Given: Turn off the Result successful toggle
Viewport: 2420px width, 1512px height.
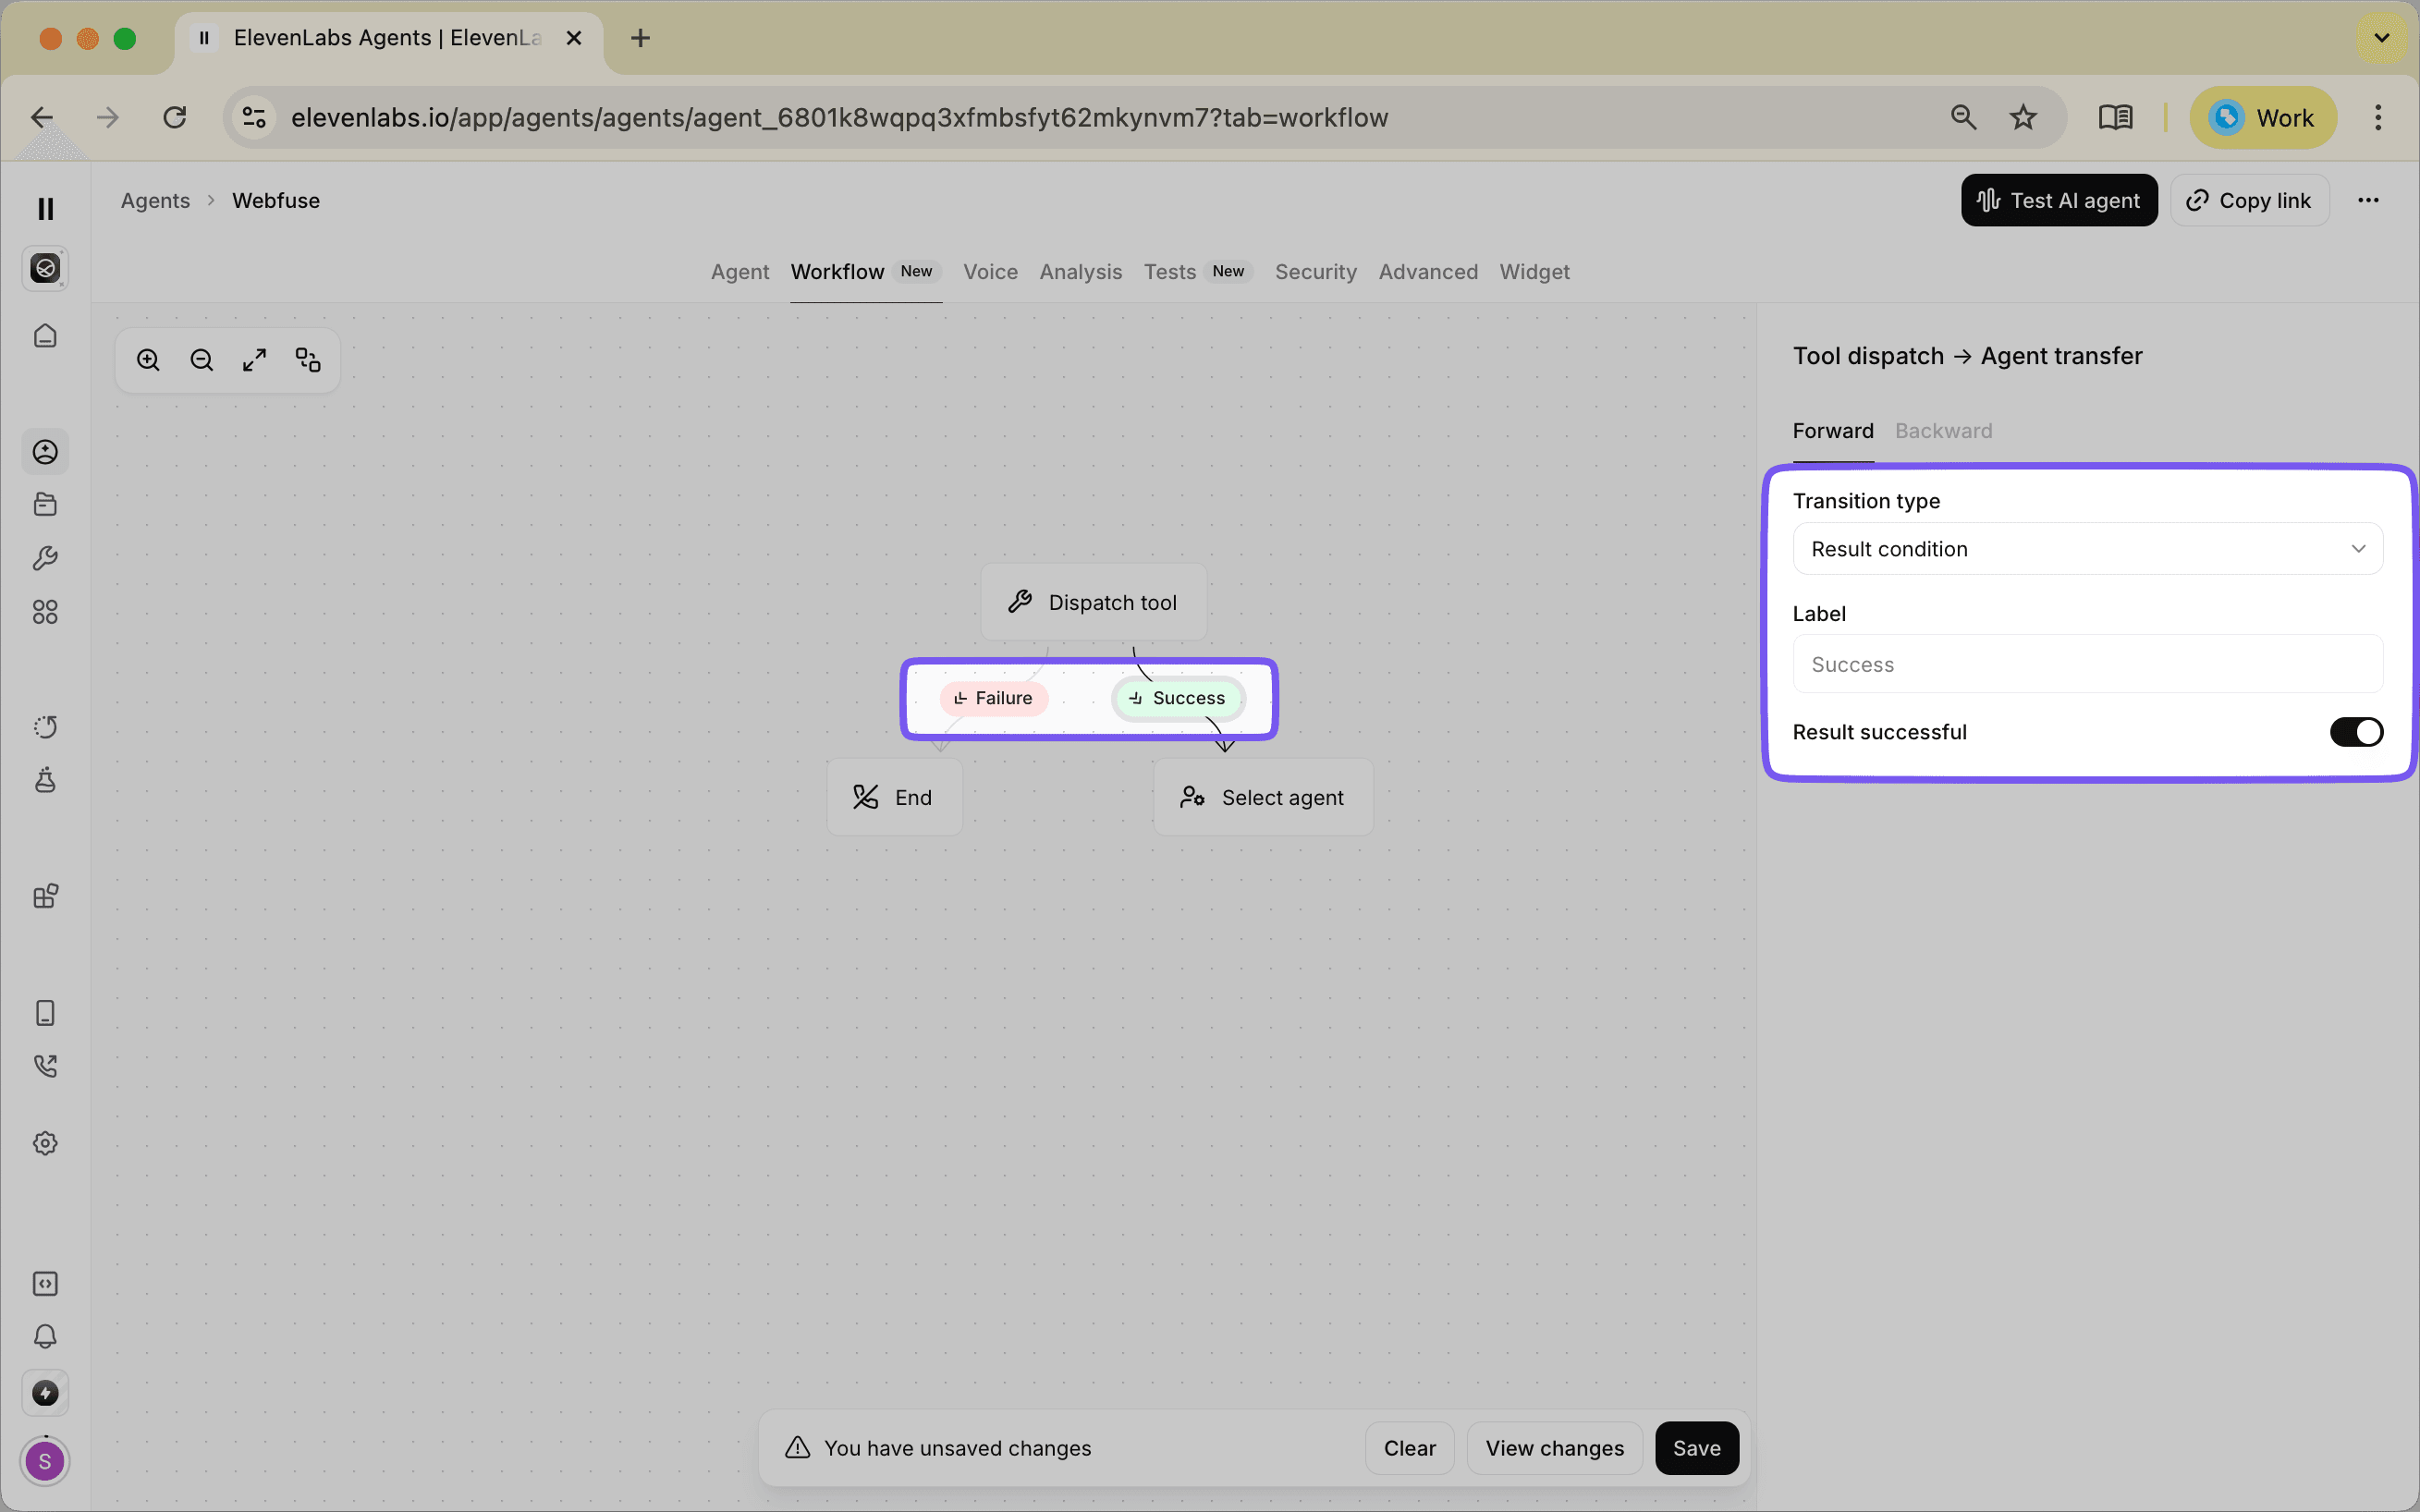Looking at the screenshot, I should click(x=2356, y=731).
